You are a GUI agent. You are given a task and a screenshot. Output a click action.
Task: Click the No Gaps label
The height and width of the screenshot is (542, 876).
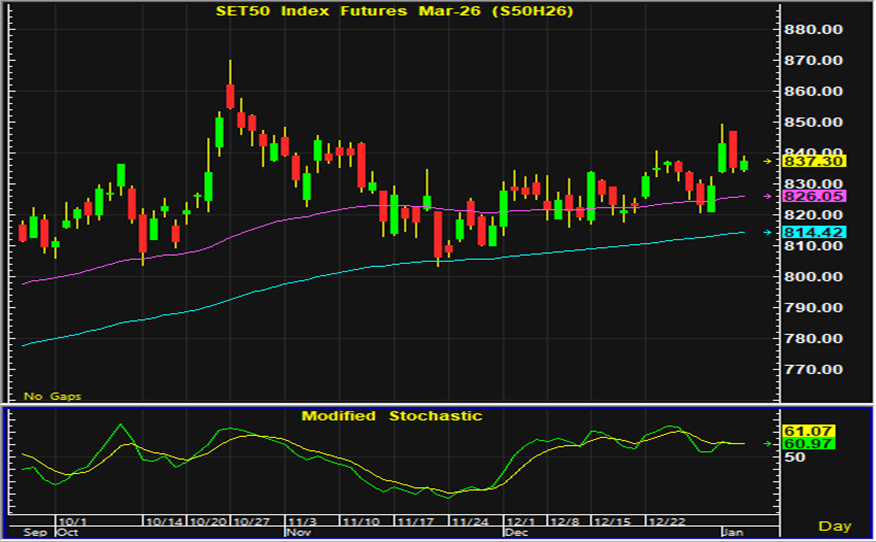click(x=53, y=396)
